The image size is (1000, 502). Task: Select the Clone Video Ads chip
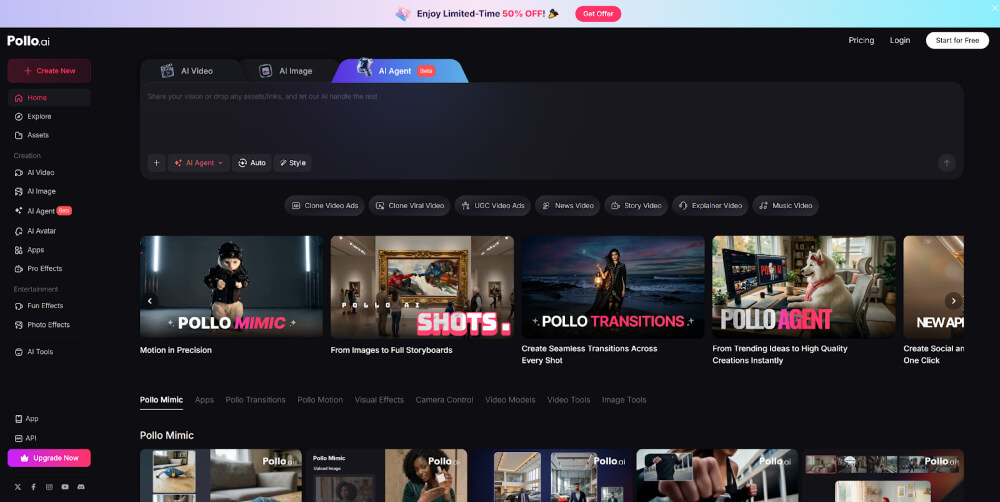click(x=325, y=205)
